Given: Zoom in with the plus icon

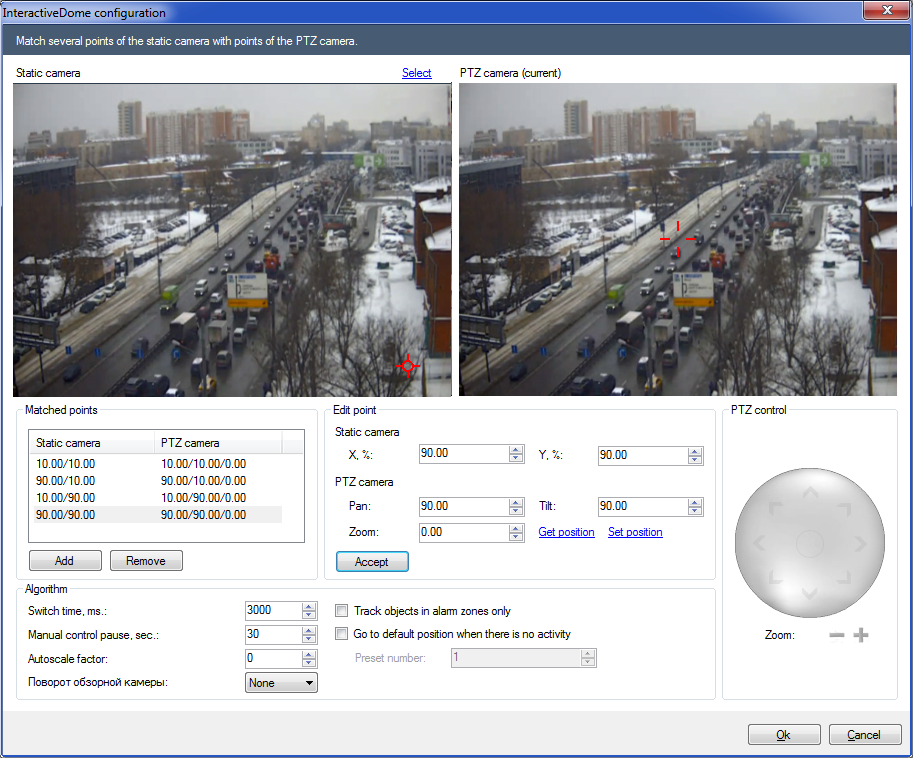Looking at the screenshot, I should [x=861, y=635].
